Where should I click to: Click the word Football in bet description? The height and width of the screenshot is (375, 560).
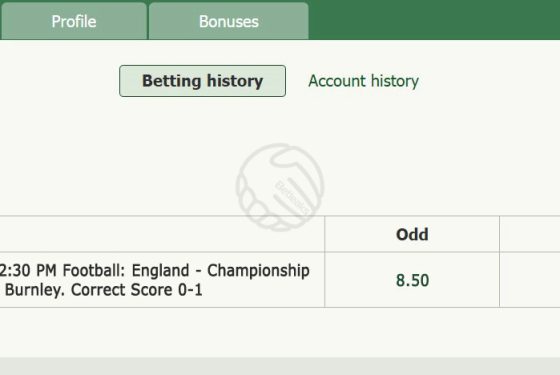tap(94, 270)
